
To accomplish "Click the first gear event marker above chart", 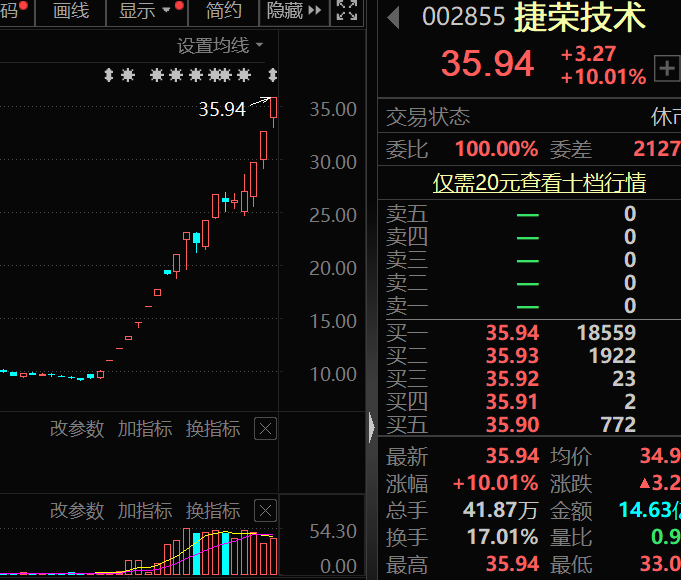I will click(x=128, y=75).
